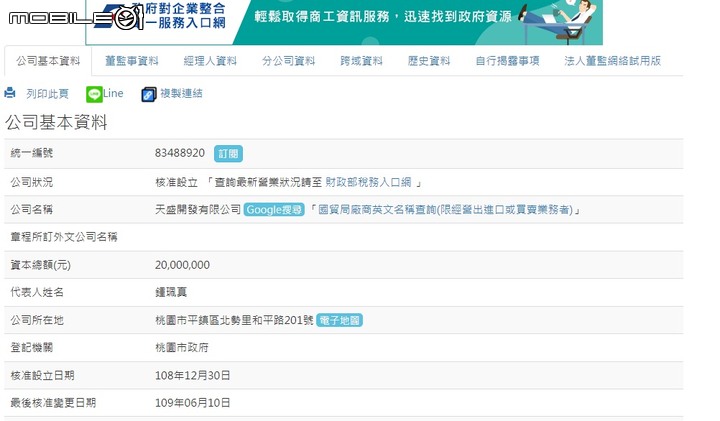Viewport: 720px width, 421px height.
Task: Click the 最後核准變更日期 label
Action: [x=53, y=403]
